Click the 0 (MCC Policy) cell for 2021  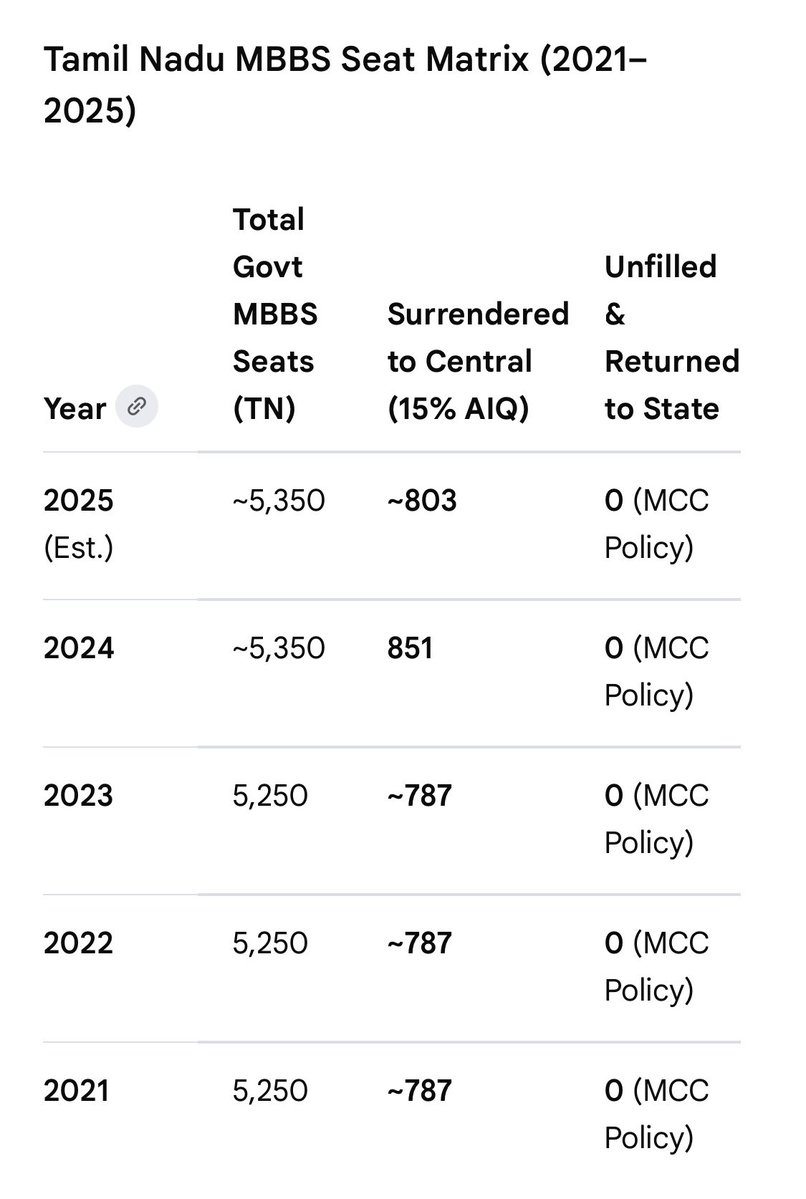pos(657,1114)
